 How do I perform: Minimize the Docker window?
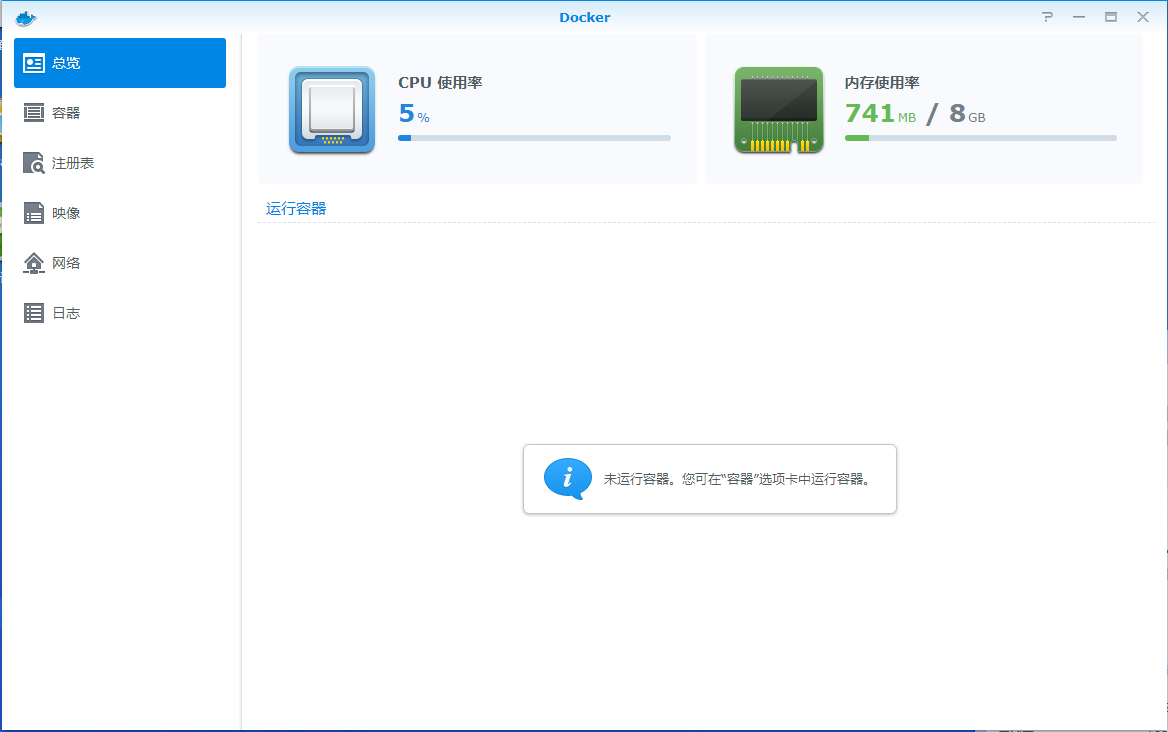click(x=1078, y=17)
